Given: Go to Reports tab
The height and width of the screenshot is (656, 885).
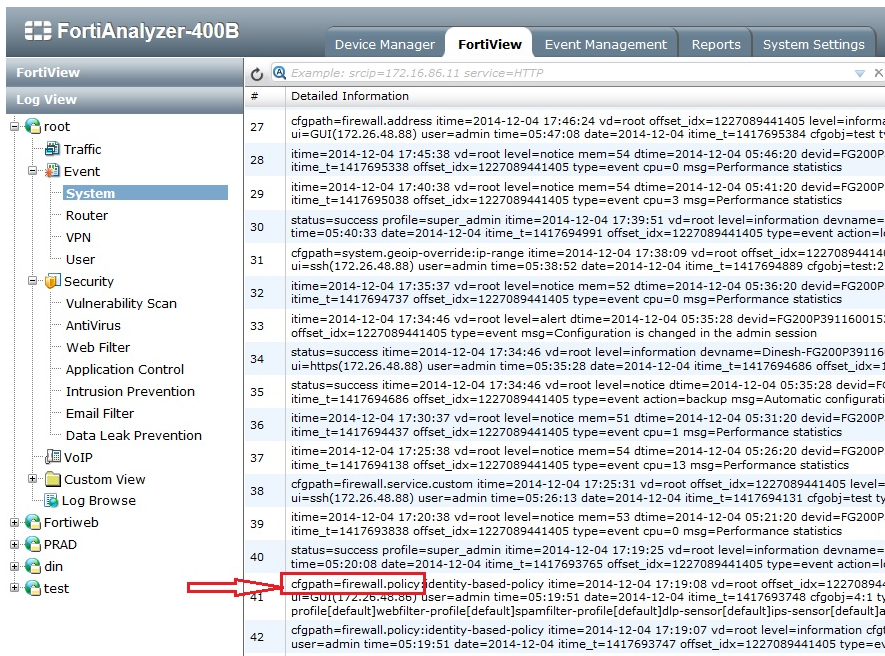Looking at the screenshot, I should (716, 45).
